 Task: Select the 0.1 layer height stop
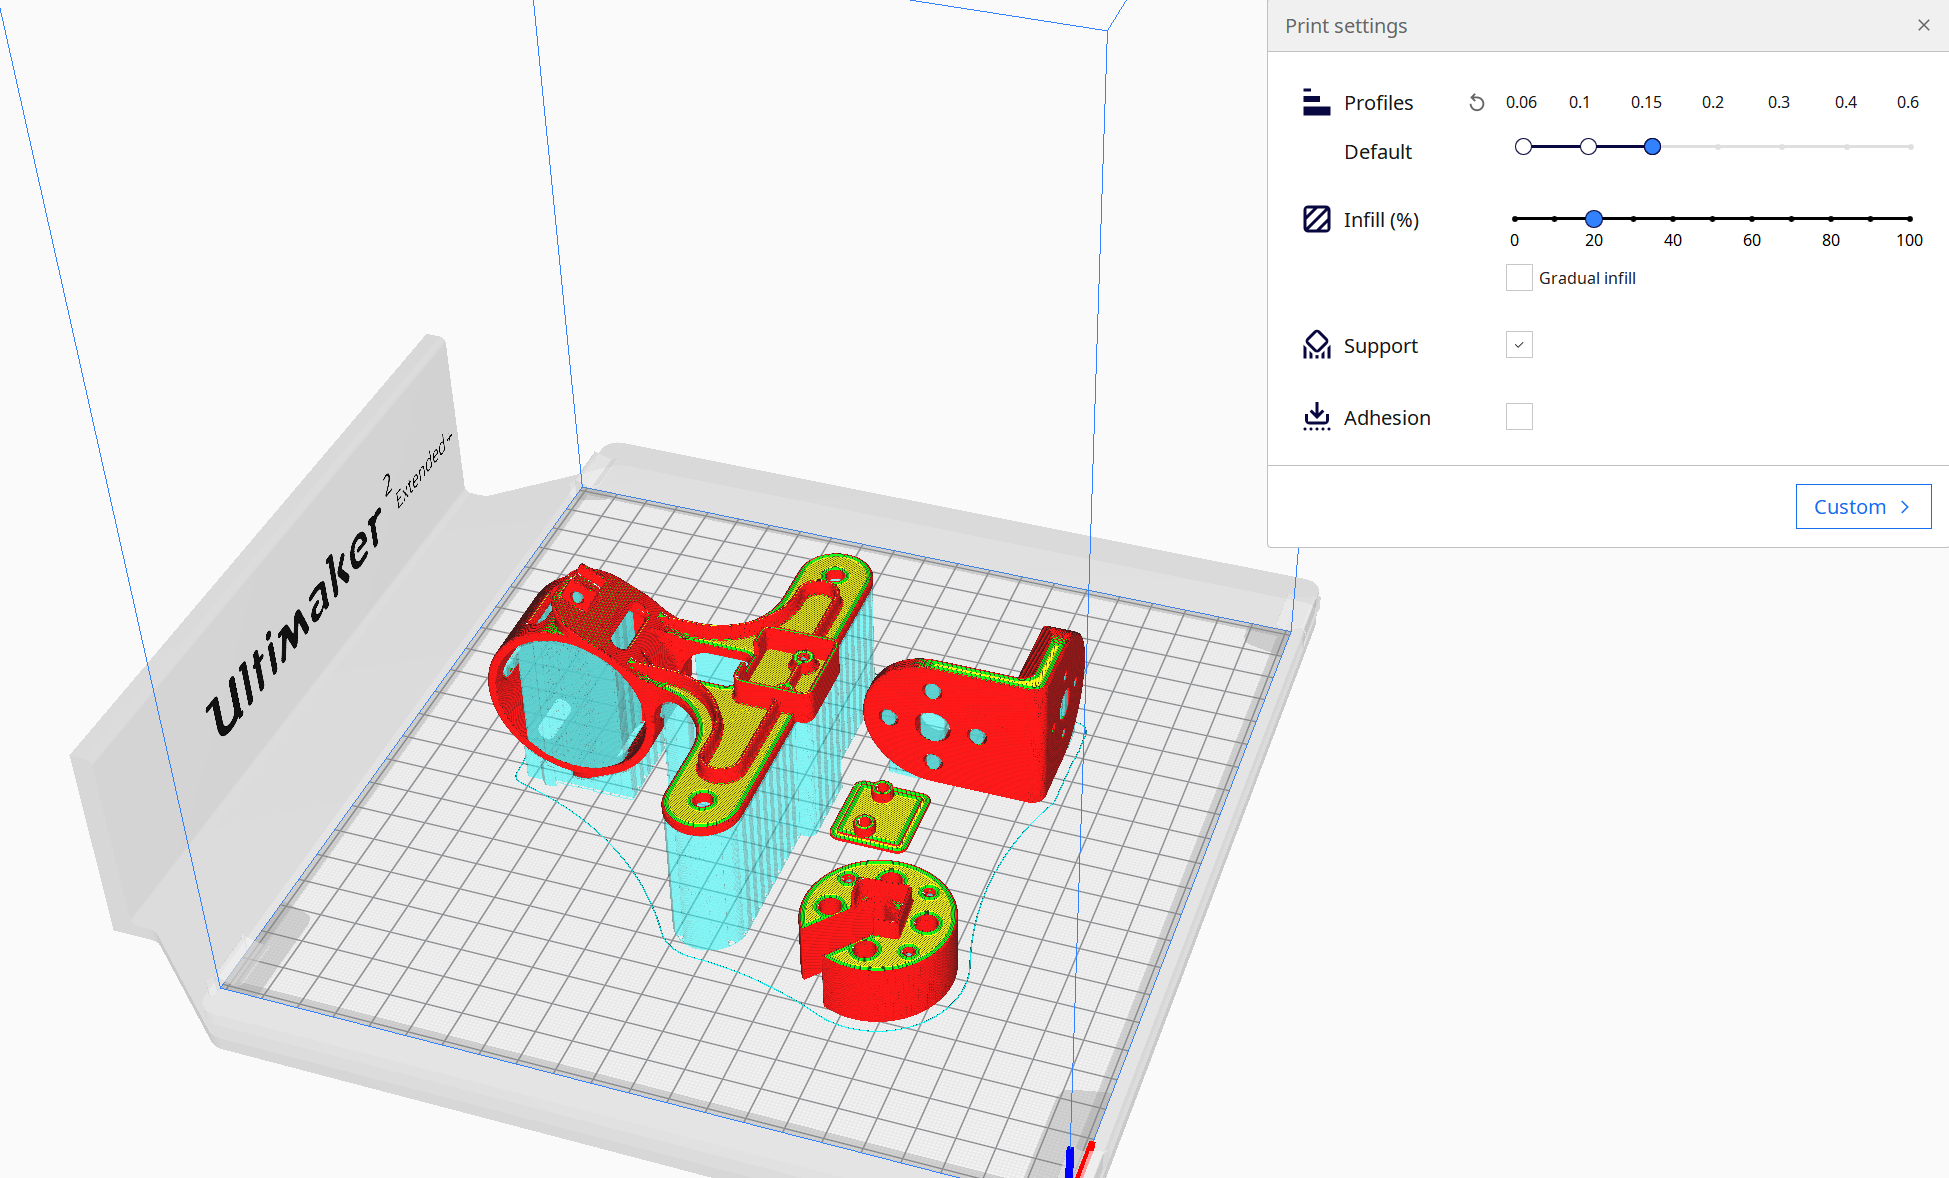coord(1588,147)
